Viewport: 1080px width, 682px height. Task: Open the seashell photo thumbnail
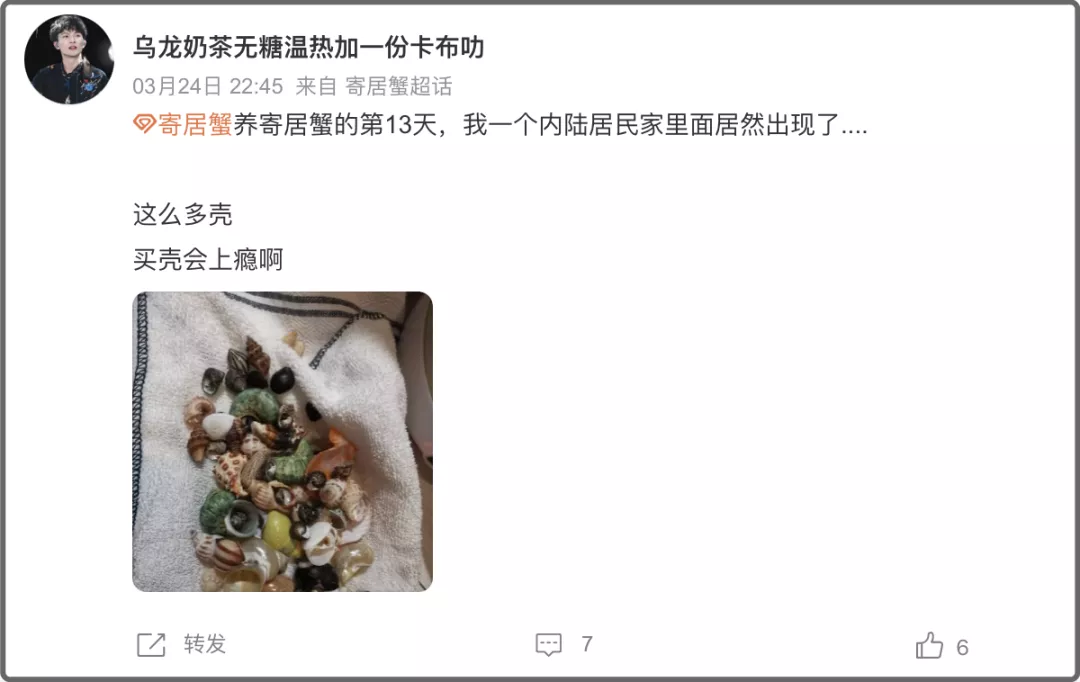point(282,442)
